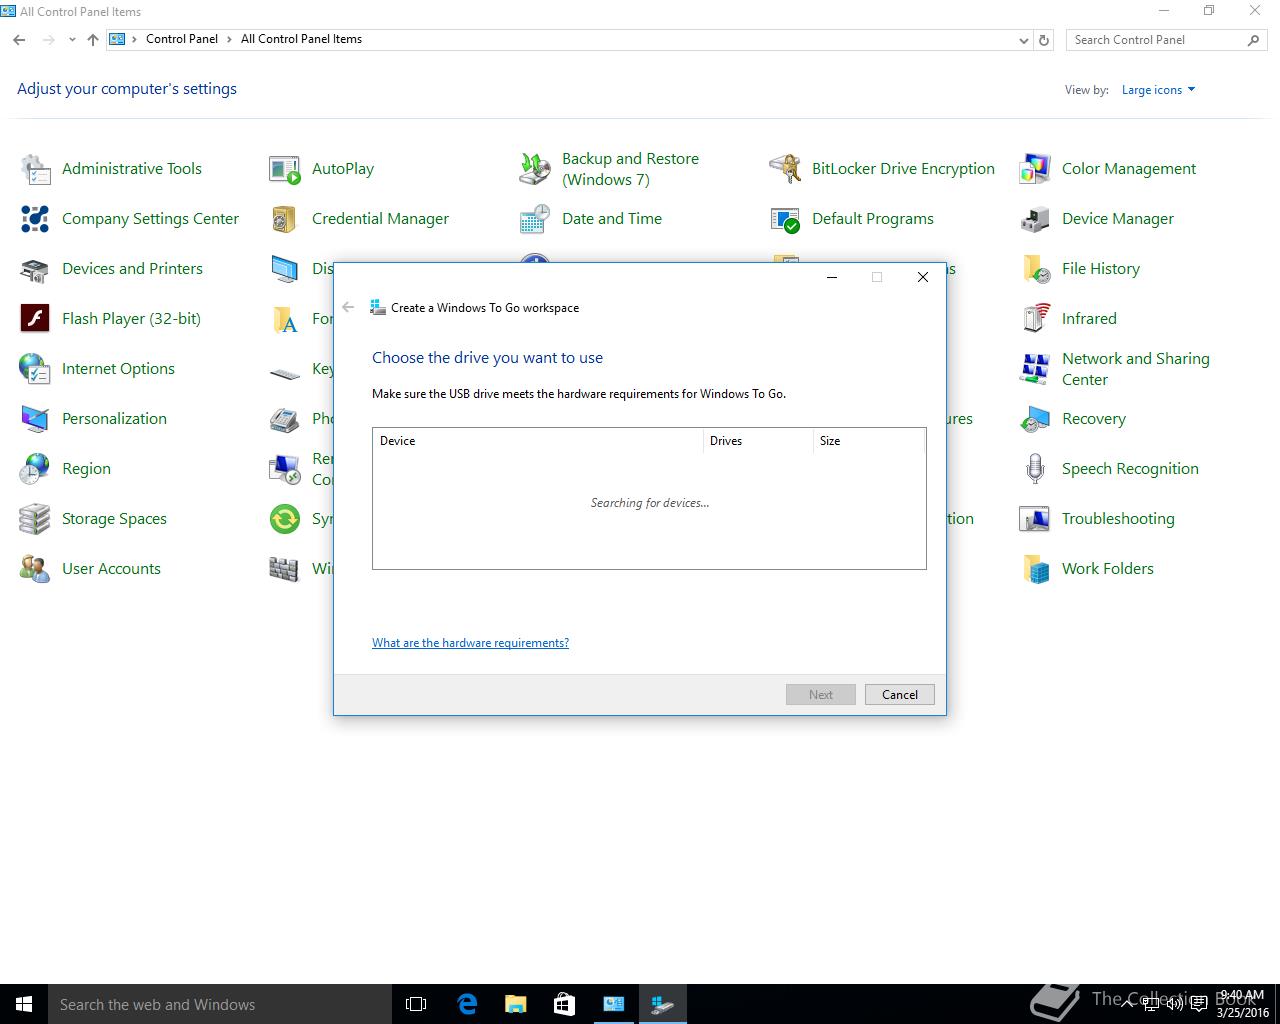Click the Search Control Panel field
1280x1024 pixels.
(x=1158, y=40)
